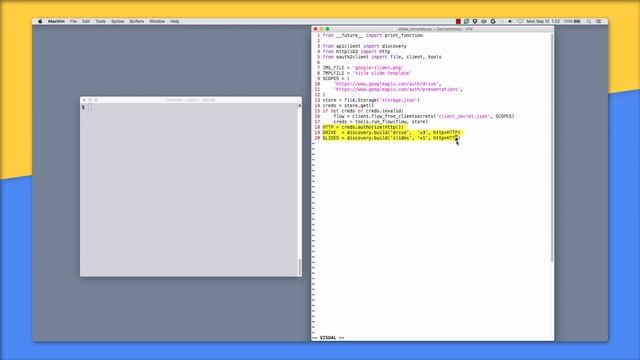
Task: Click the 'title slide template' string
Action: (382, 73)
